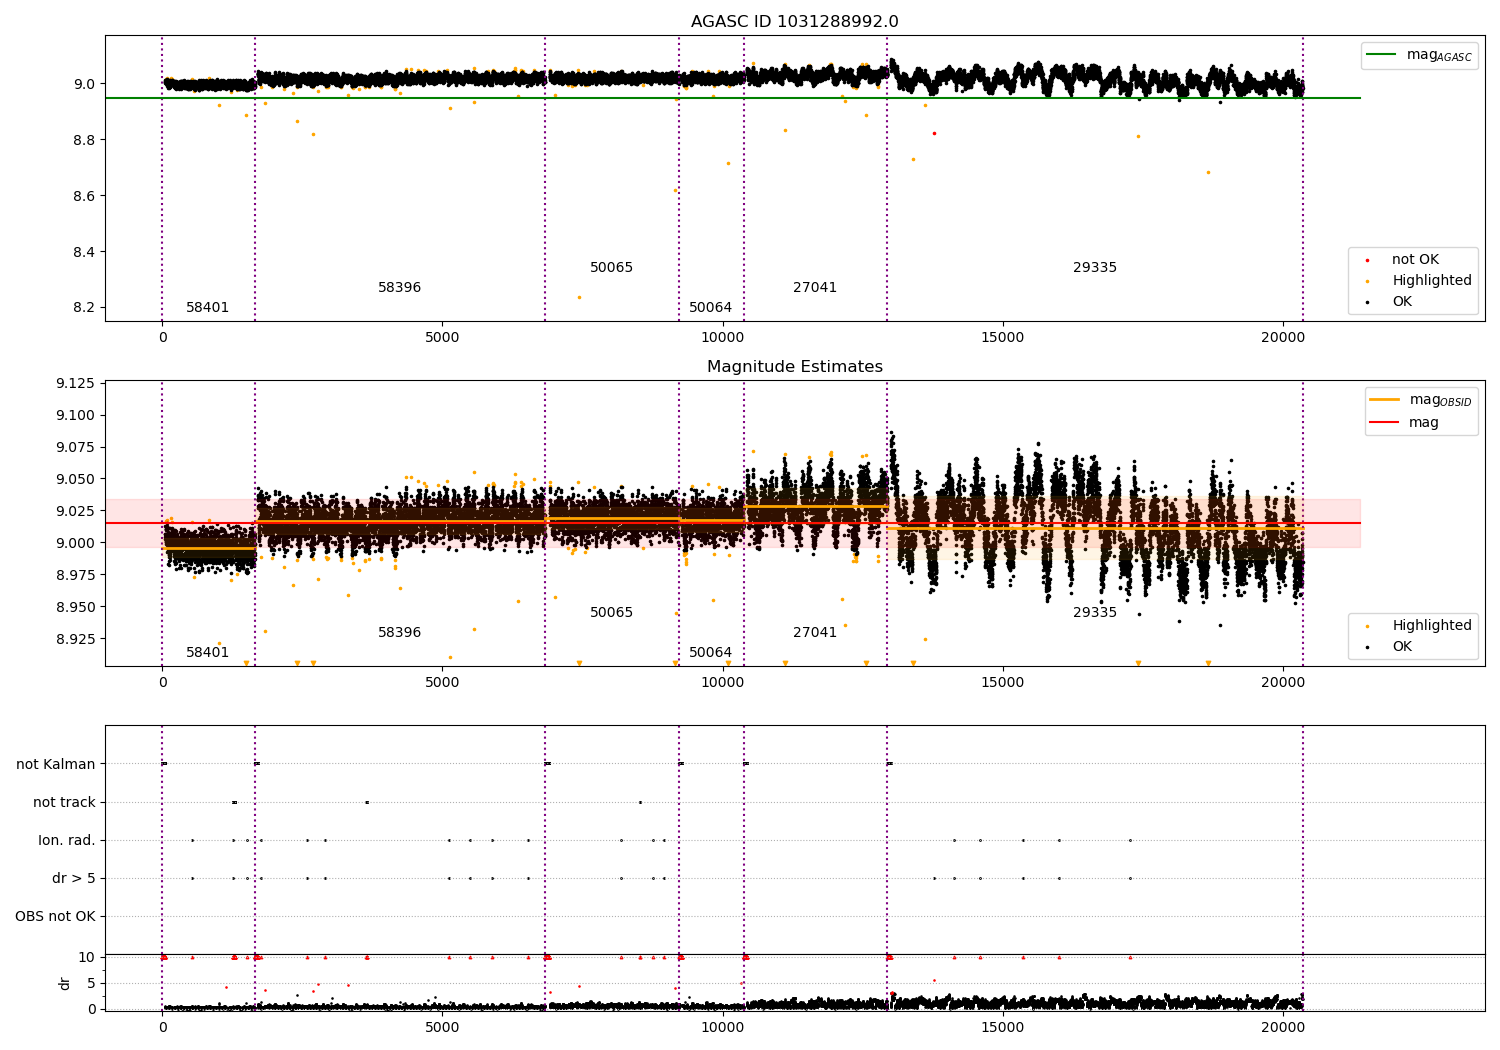Click the 'OBS not OK' axis label

(x=55, y=917)
